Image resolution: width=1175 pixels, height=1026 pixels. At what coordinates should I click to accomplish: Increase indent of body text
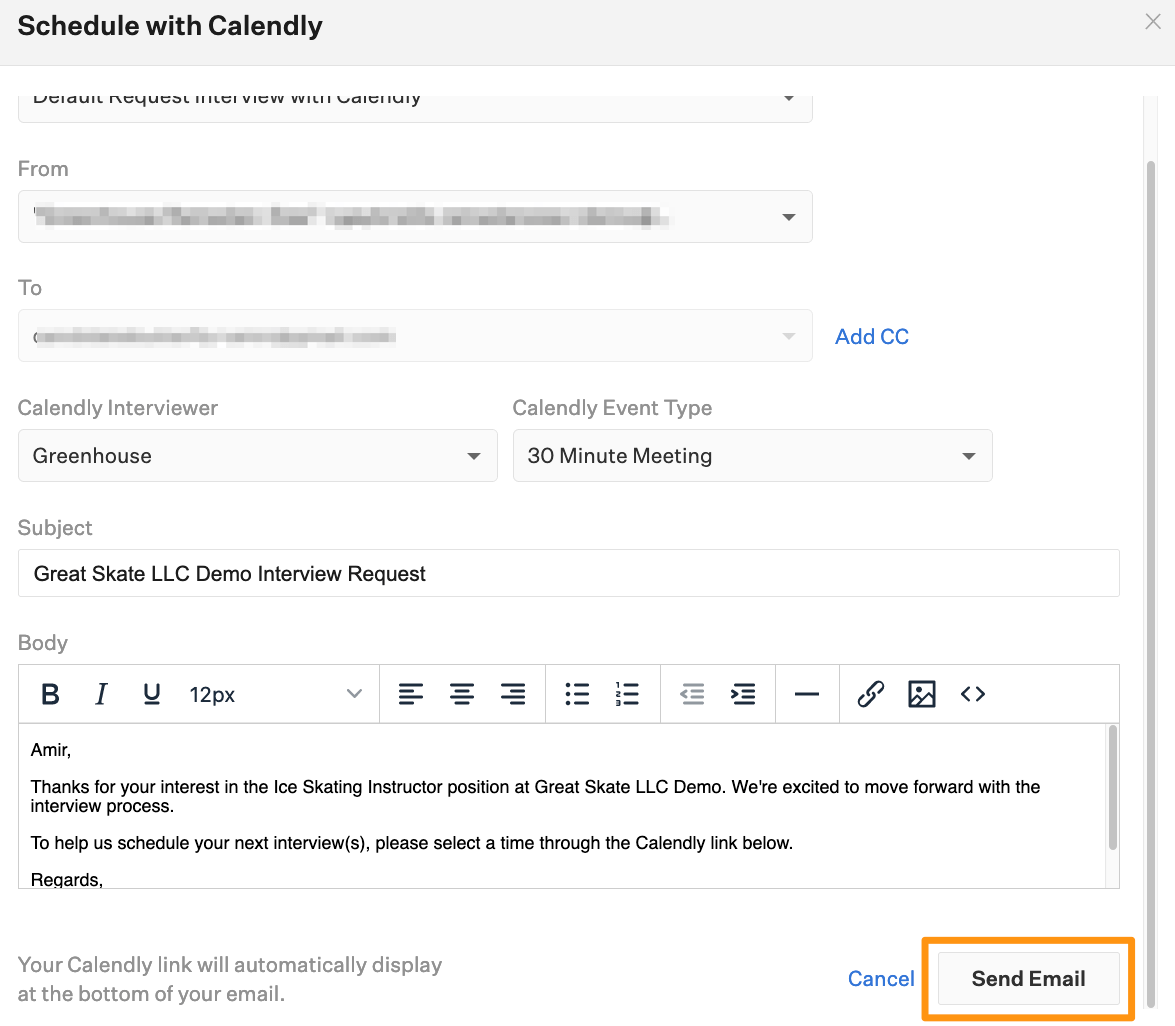[x=743, y=694]
